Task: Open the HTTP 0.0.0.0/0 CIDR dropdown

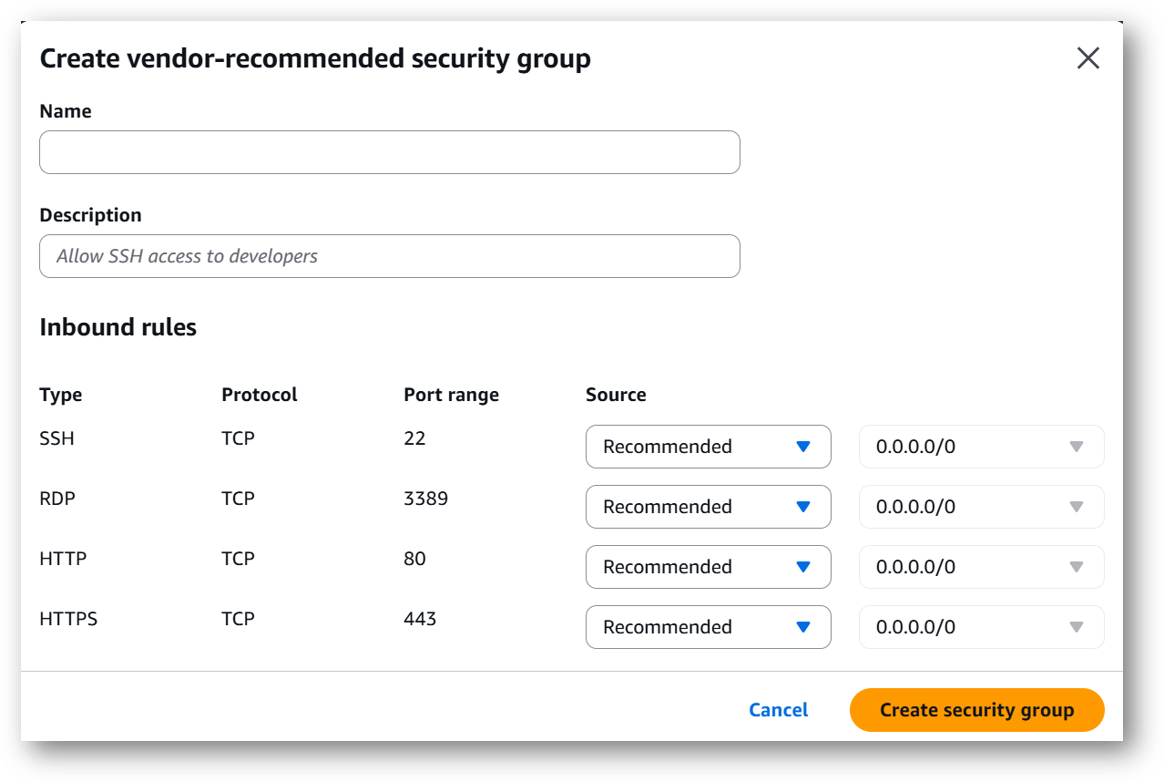Action: (x=980, y=567)
